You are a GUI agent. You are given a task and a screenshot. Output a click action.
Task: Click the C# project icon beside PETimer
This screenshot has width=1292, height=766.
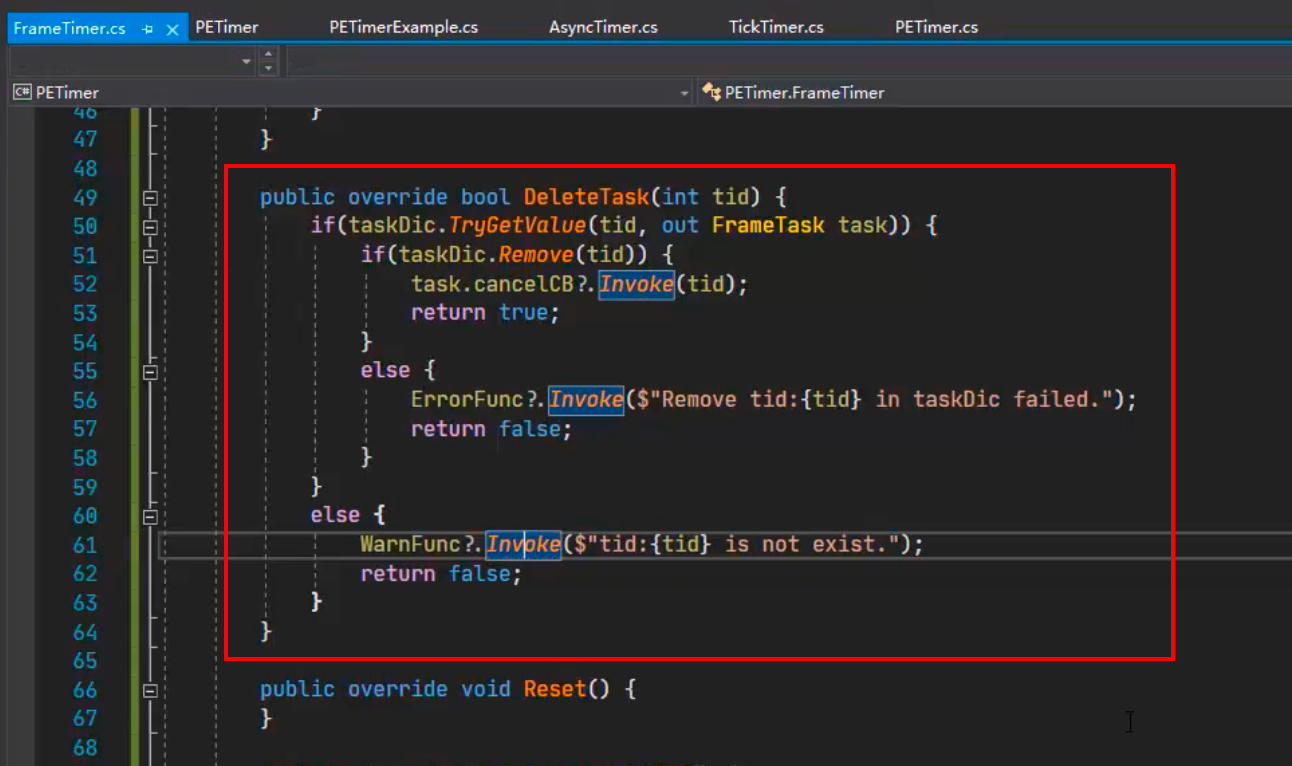pyautogui.click(x=22, y=92)
